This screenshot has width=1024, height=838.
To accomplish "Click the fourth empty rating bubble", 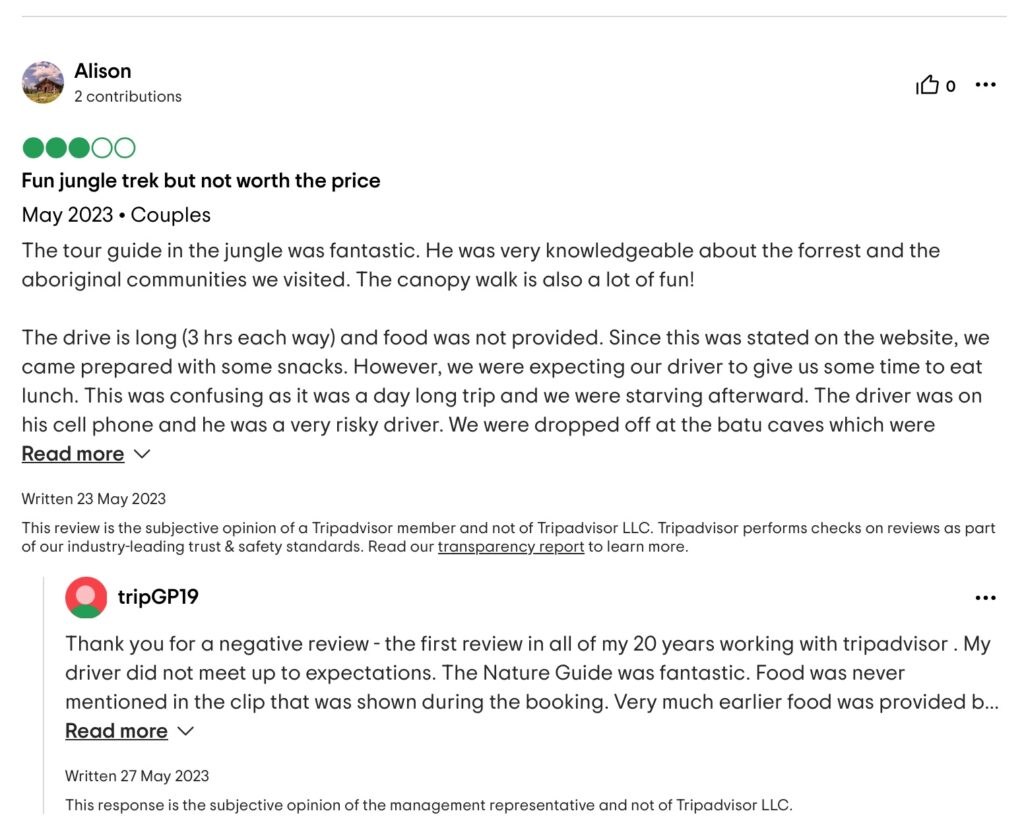I will tap(102, 148).
